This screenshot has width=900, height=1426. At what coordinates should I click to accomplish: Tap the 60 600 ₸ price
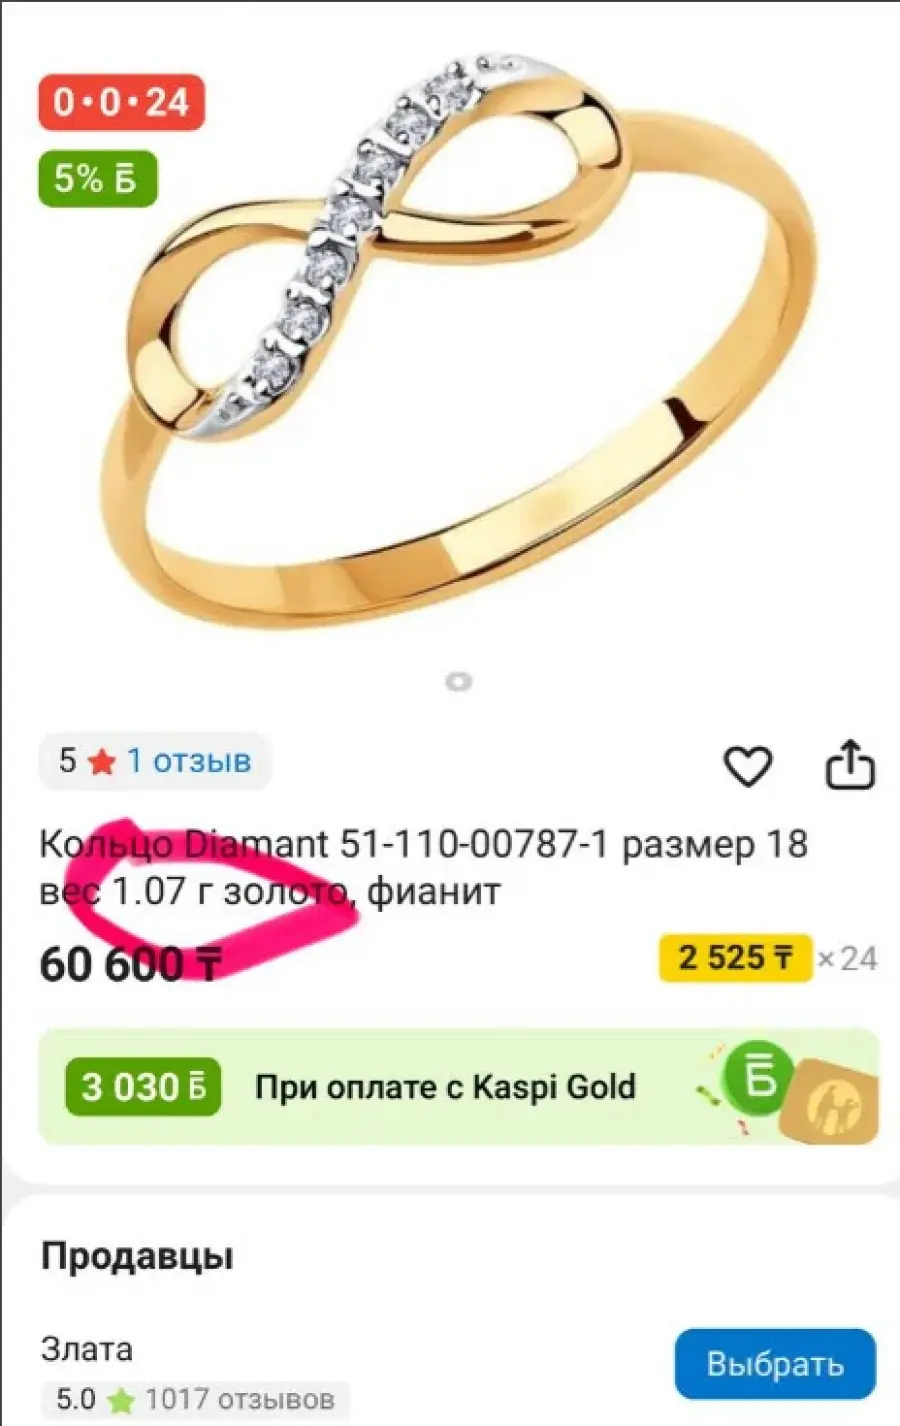130,965
